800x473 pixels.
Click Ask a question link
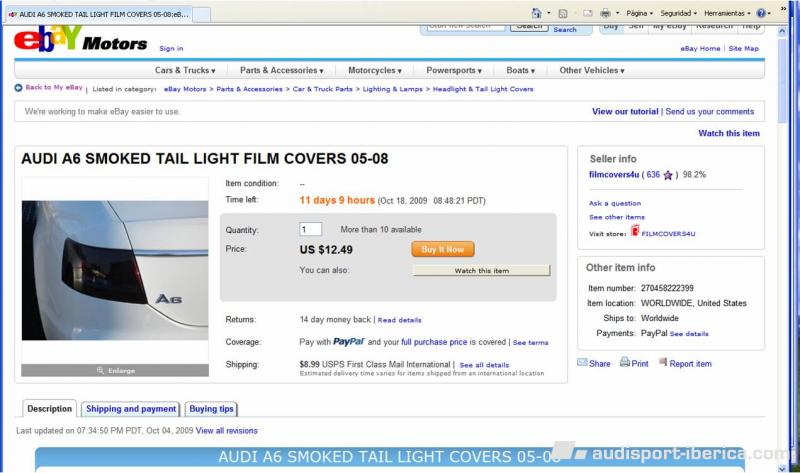(615, 203)
